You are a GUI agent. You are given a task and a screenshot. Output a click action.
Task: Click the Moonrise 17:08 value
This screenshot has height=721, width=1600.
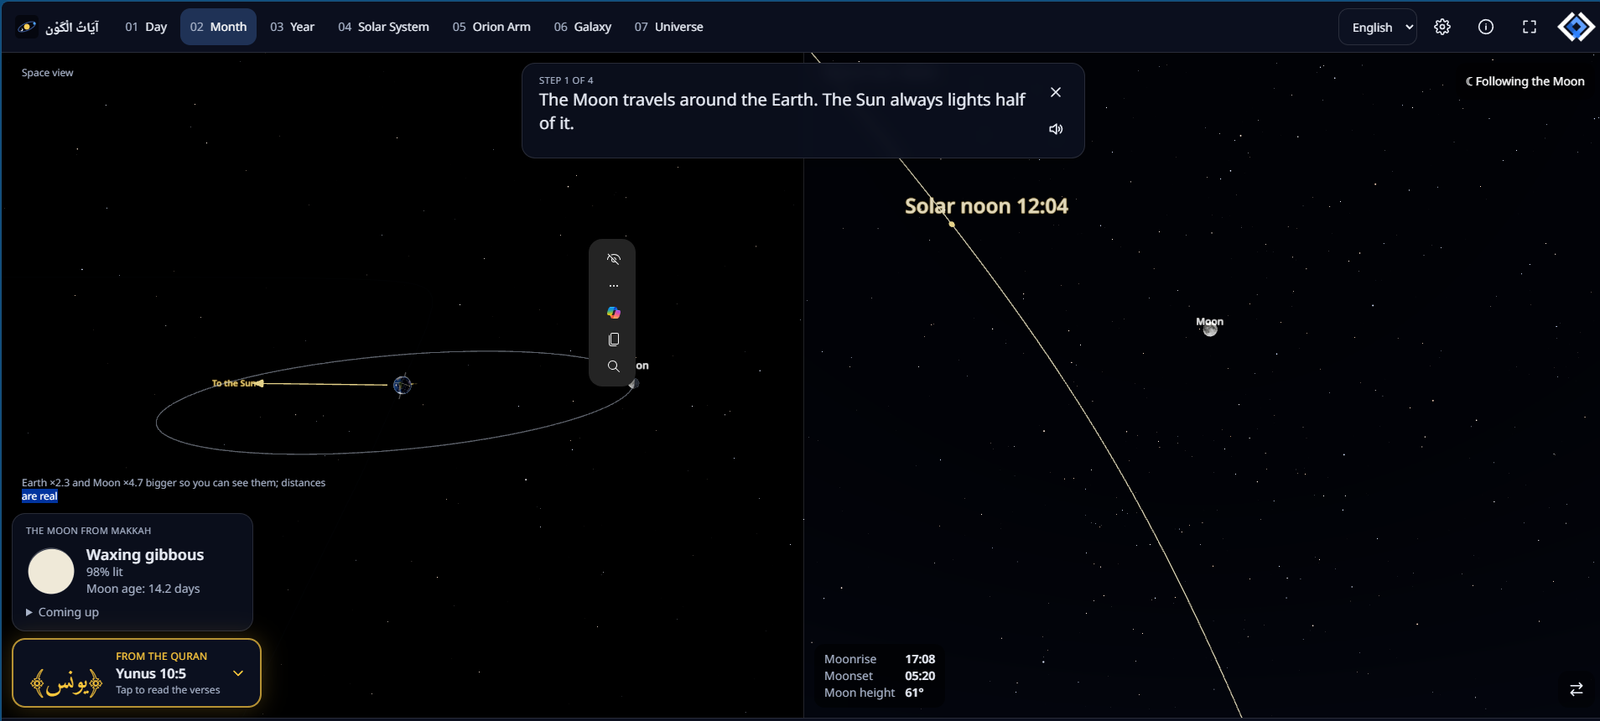(920, 659)
